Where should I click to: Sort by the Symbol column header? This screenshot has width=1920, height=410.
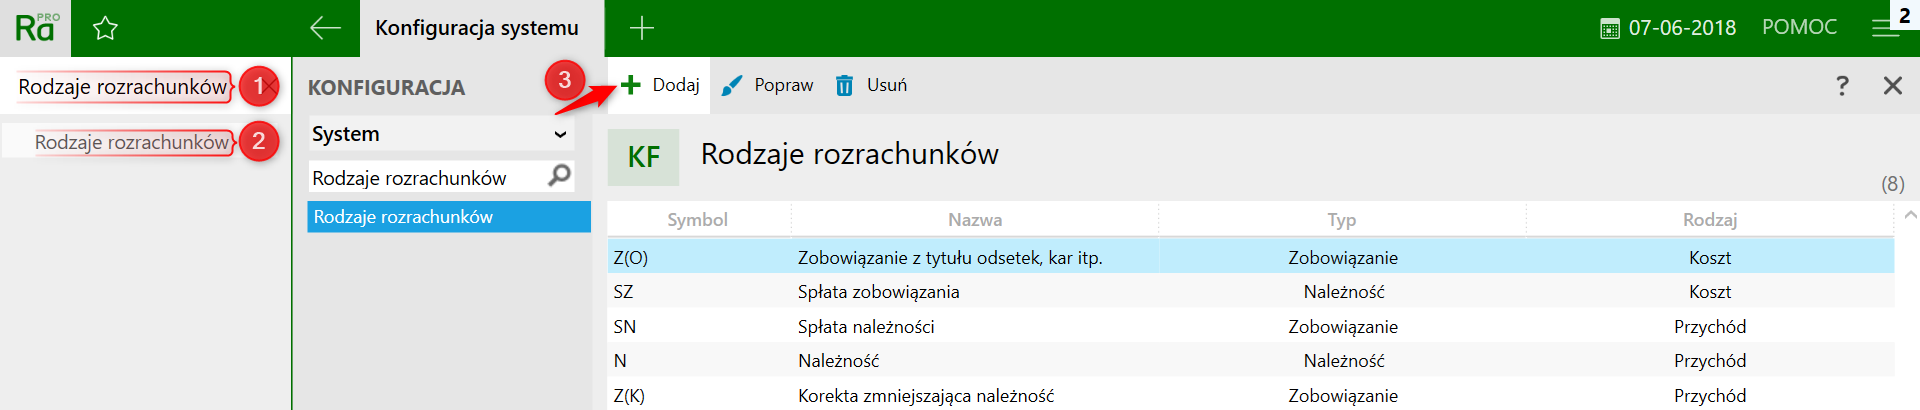[x=698, y=220]
